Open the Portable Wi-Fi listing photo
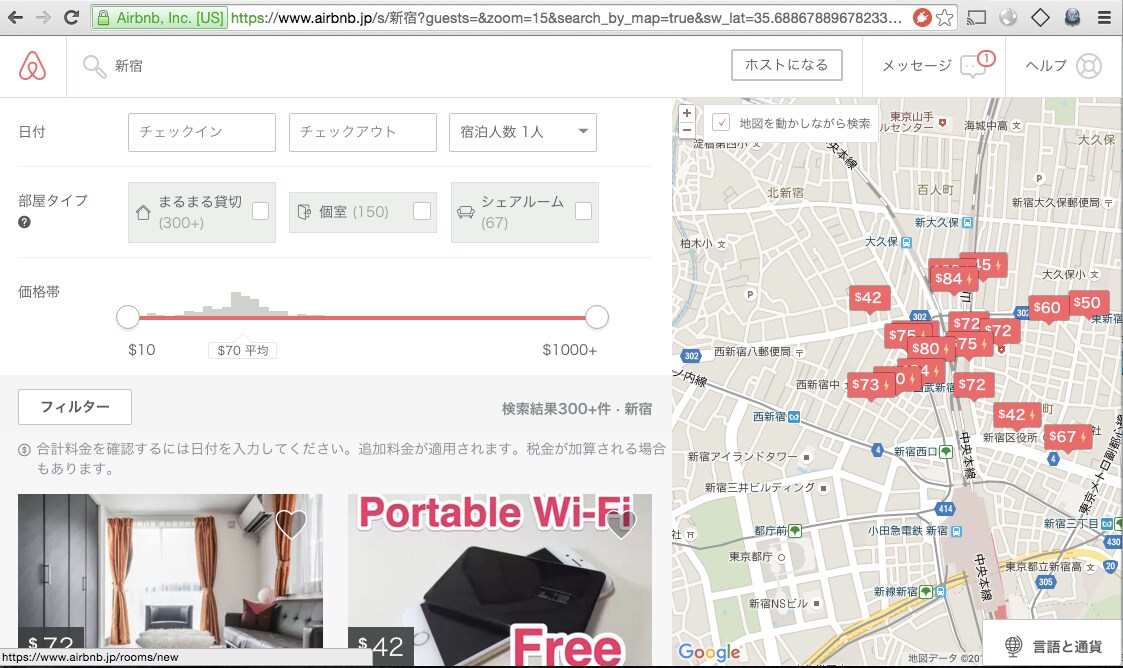This screenshot has width=1123, height=668. [x=500, y=580]
